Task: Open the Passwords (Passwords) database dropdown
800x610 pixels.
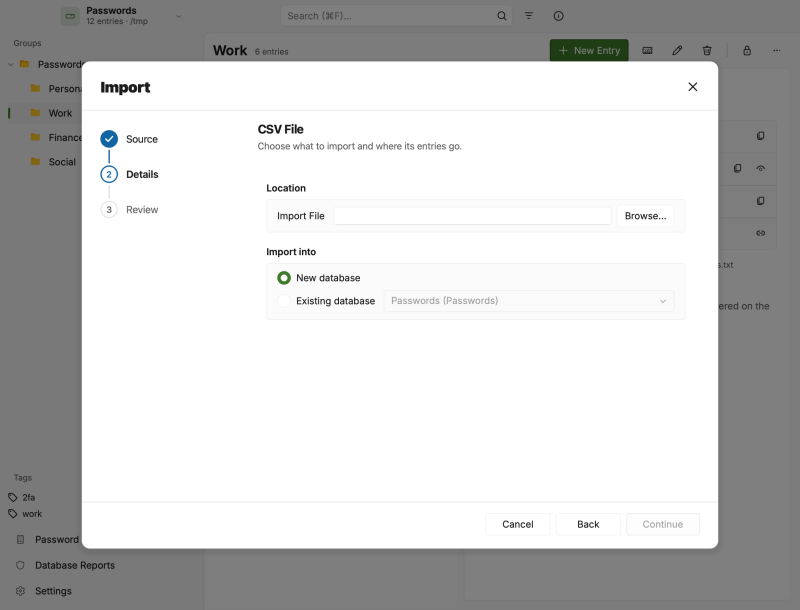Action: 529,301
